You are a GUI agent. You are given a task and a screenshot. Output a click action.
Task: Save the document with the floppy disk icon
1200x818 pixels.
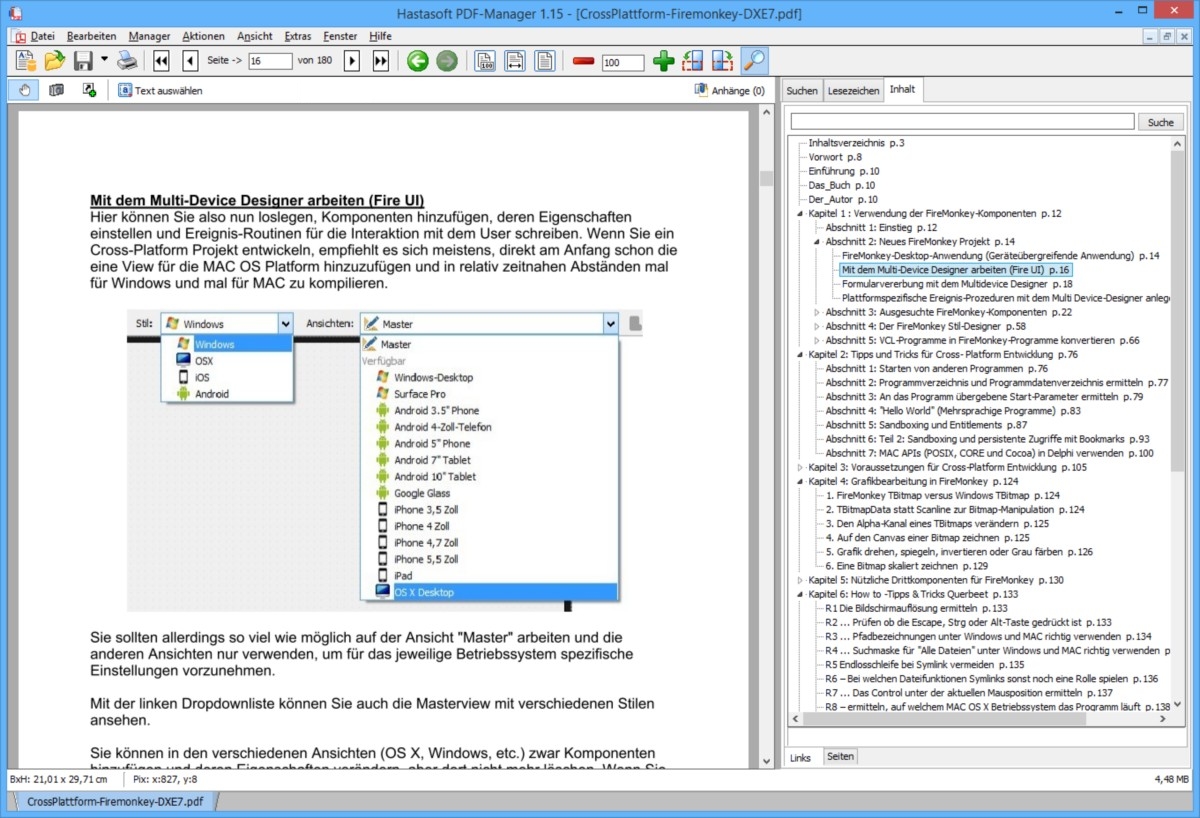tap(84, 61)
